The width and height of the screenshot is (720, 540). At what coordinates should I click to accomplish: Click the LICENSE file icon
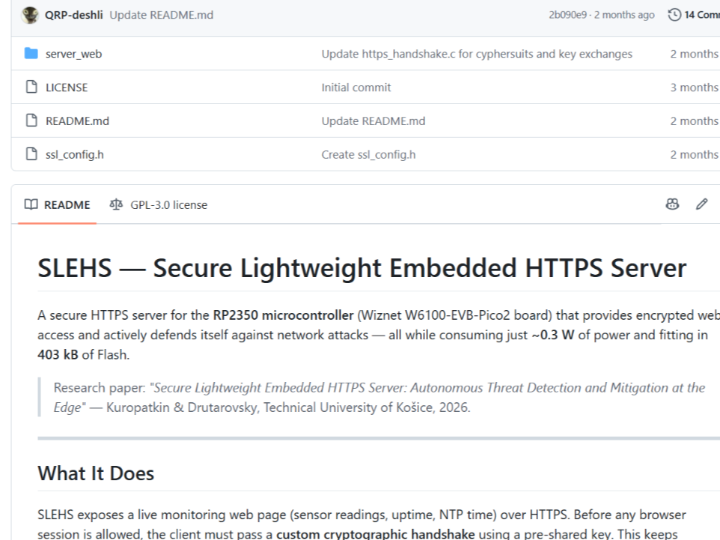(31, 87)
